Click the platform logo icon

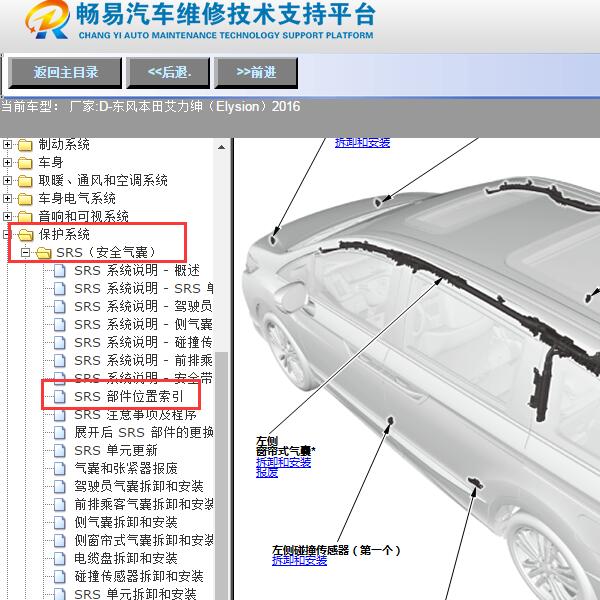pyautogui.click(x=47, y=20)
